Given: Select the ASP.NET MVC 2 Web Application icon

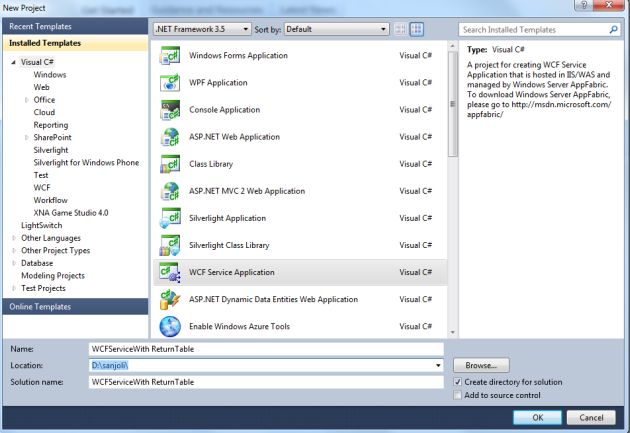Looking at the screenshot, I should 170,191.
